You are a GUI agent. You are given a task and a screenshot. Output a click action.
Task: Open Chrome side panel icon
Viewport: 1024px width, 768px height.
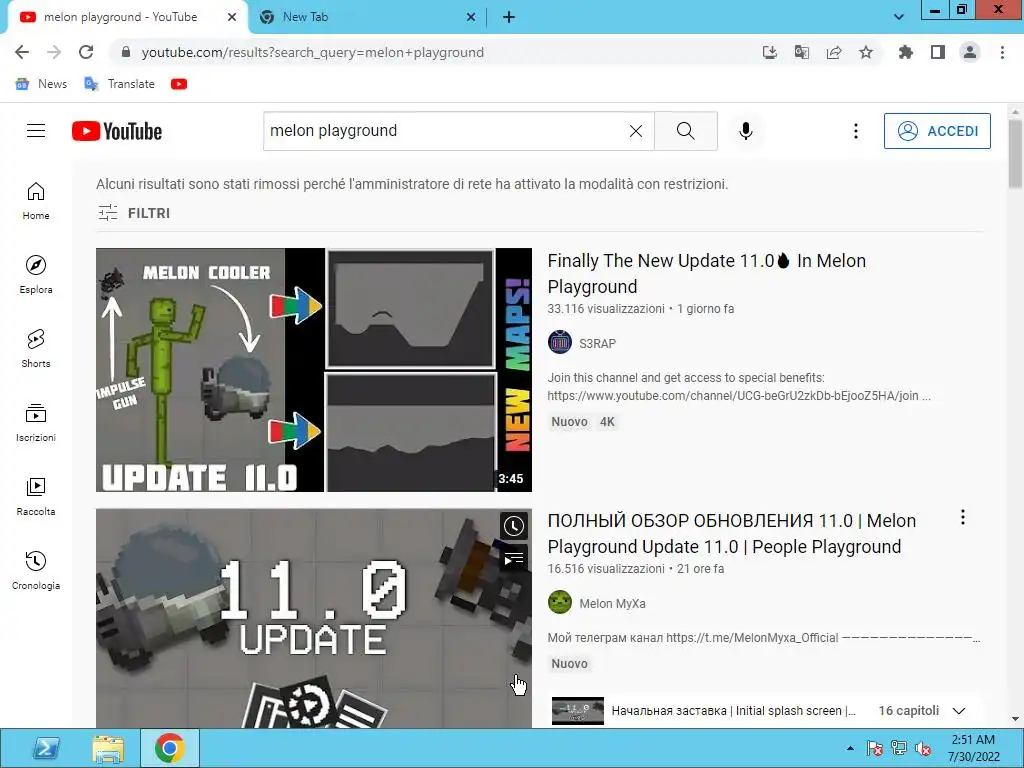[938, 52]
